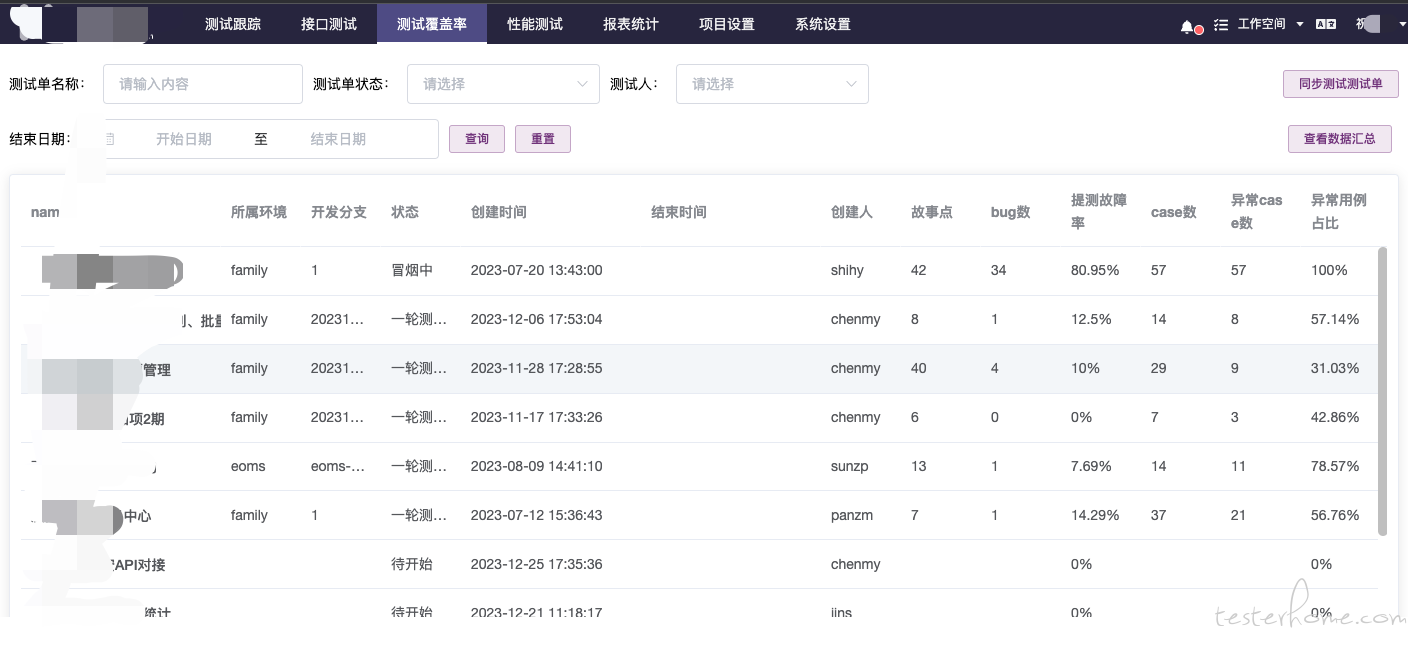Image resolution: width=1408 pixels, height=646 pixels.
Task: Click the 开始日期 date field
Action: point(184,139)
